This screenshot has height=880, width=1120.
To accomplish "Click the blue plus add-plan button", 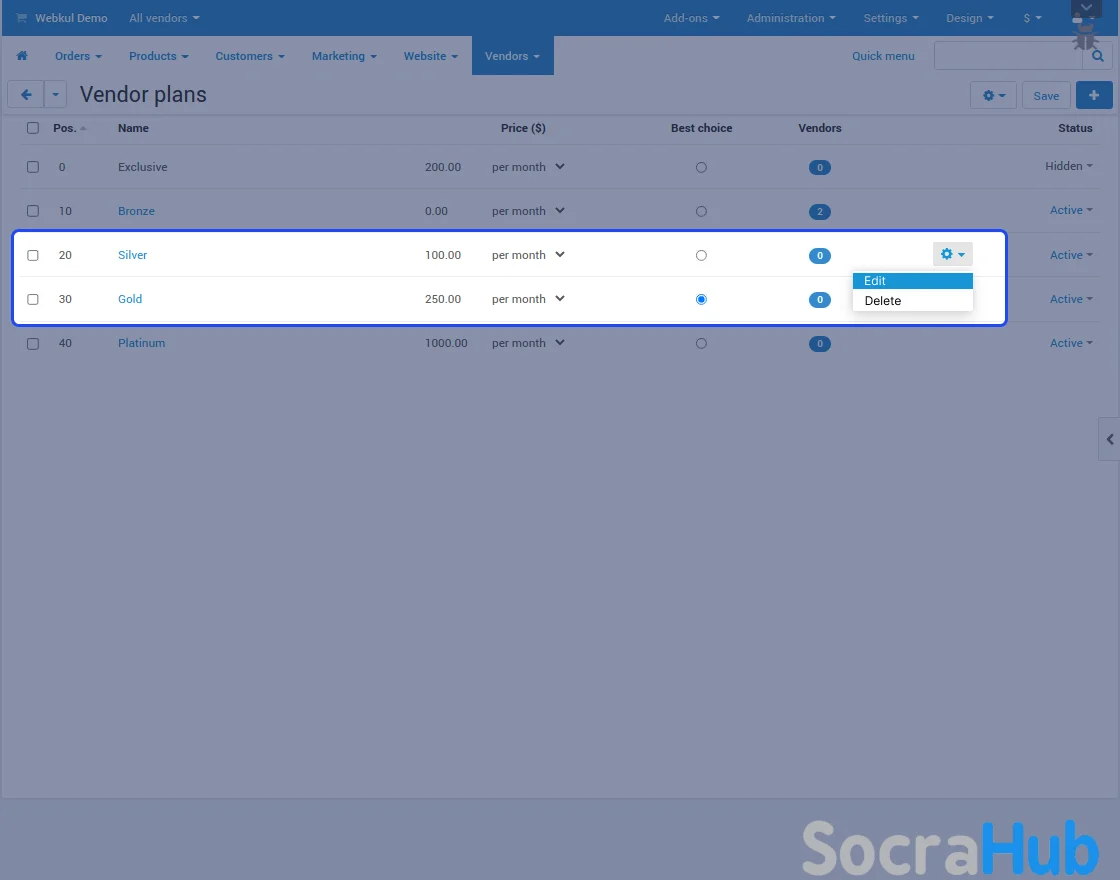I will pyautogui.click(x=1094, y=95).
